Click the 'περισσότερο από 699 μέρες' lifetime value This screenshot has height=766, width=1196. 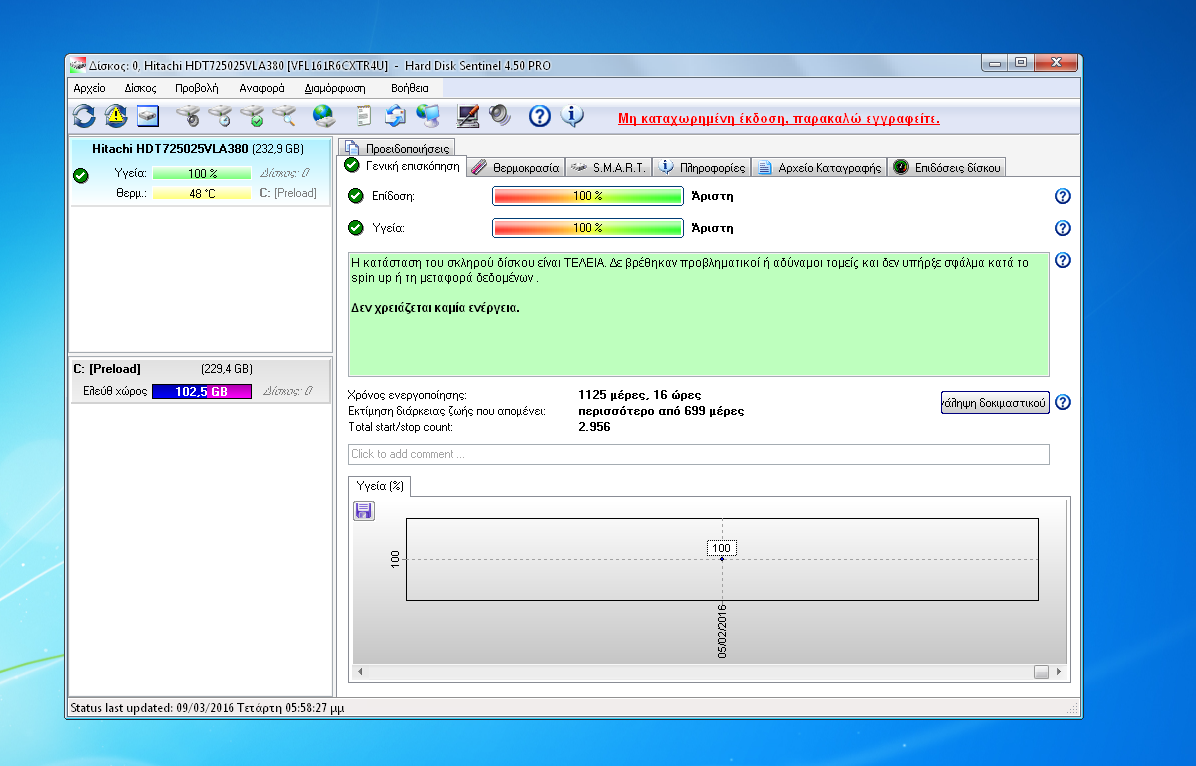point(661,410)
